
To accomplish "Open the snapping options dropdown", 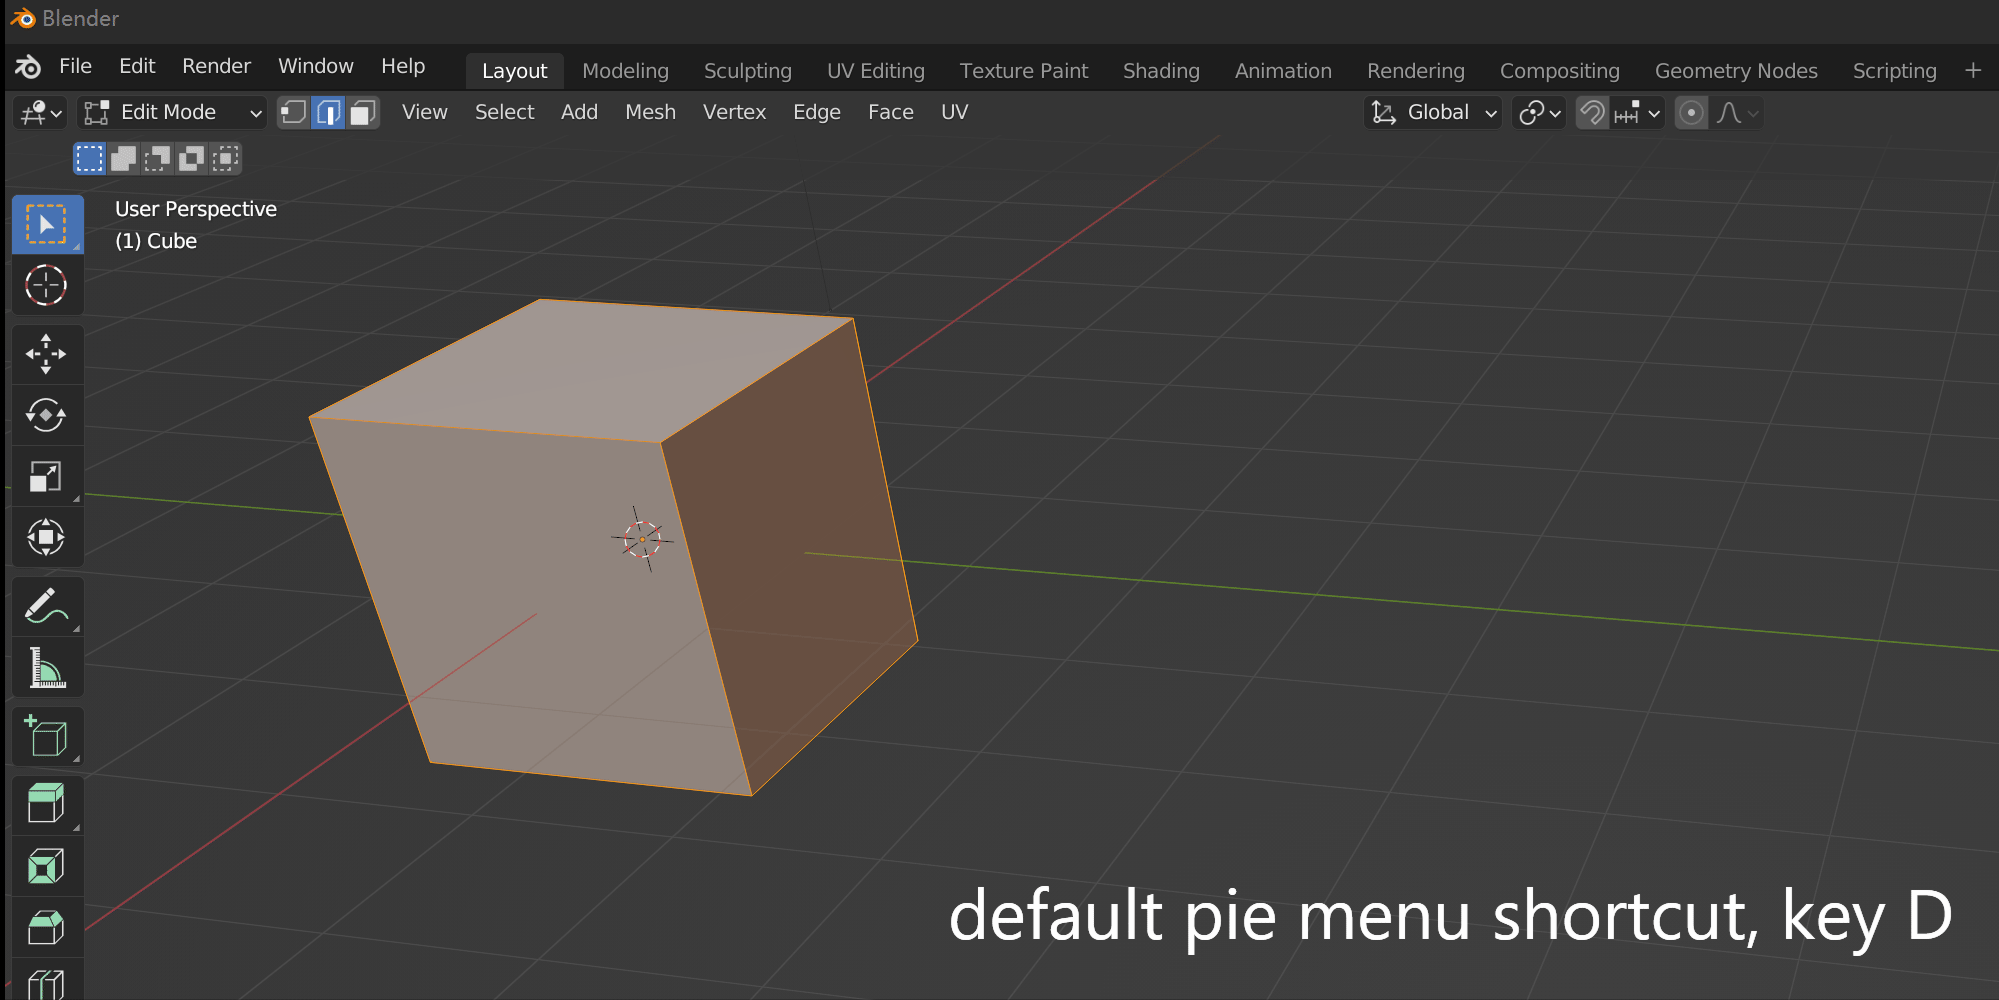I will pyautogui.click(x=1637, y=112).
